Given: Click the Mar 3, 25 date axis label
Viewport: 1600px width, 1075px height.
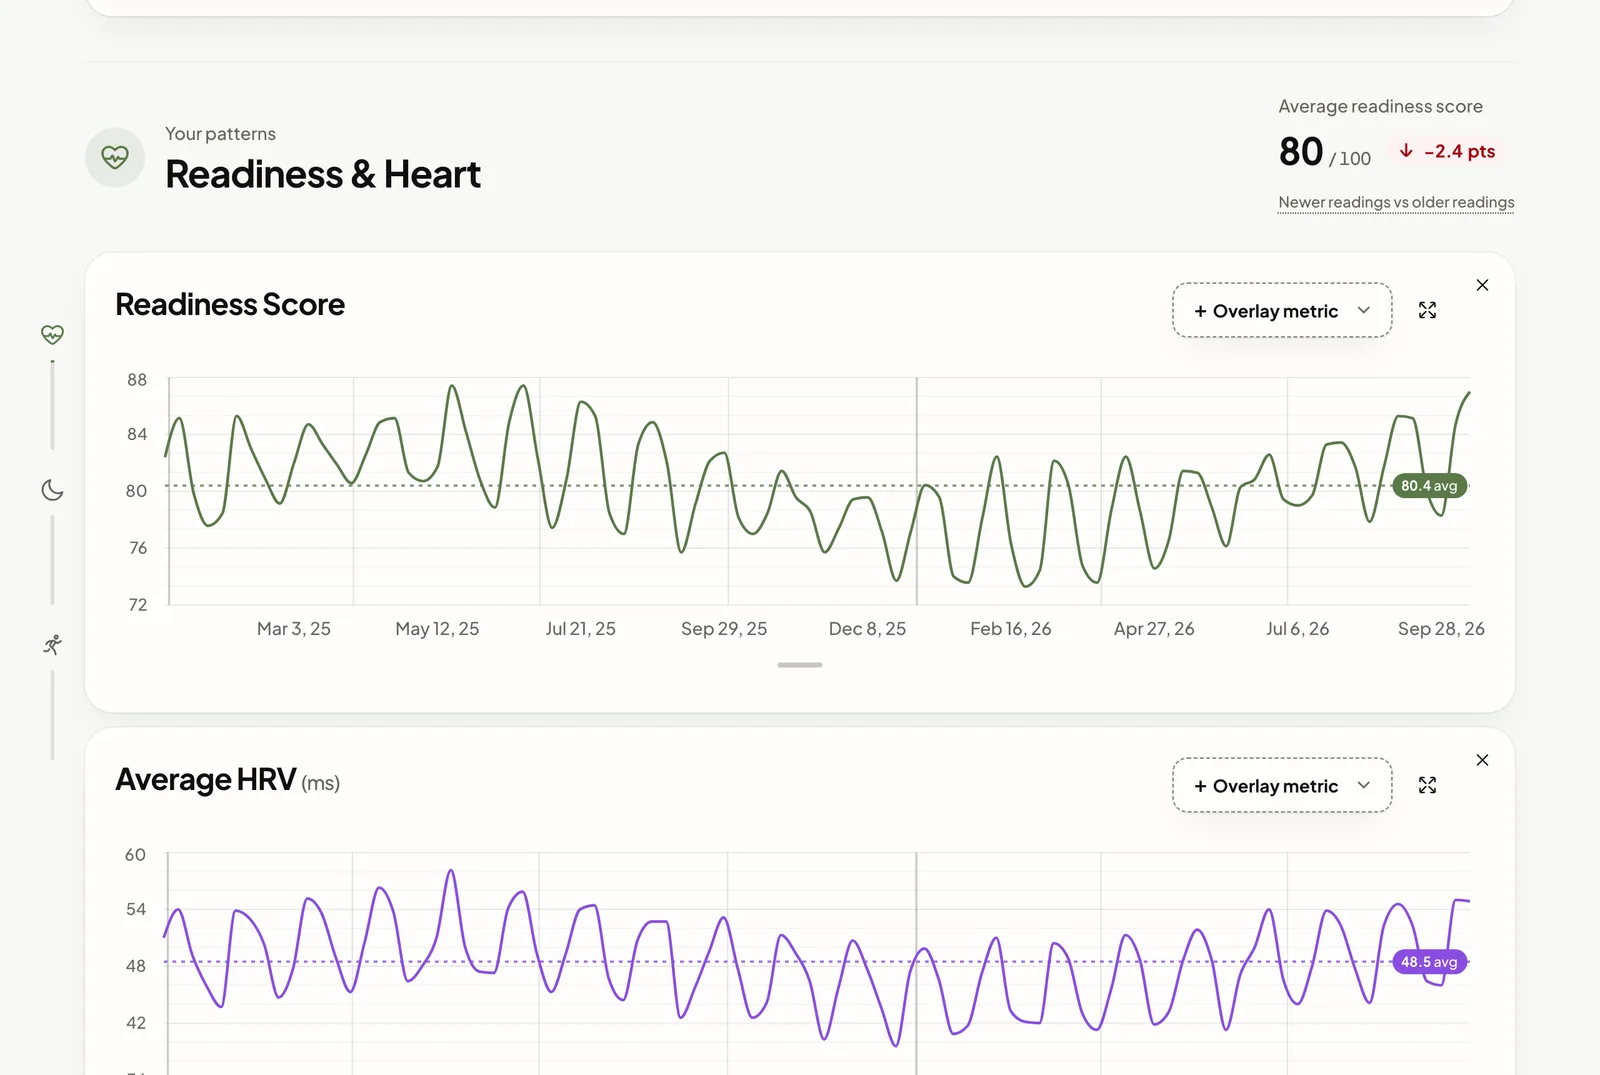Looking at the screenshot, I should coord(294,629).
